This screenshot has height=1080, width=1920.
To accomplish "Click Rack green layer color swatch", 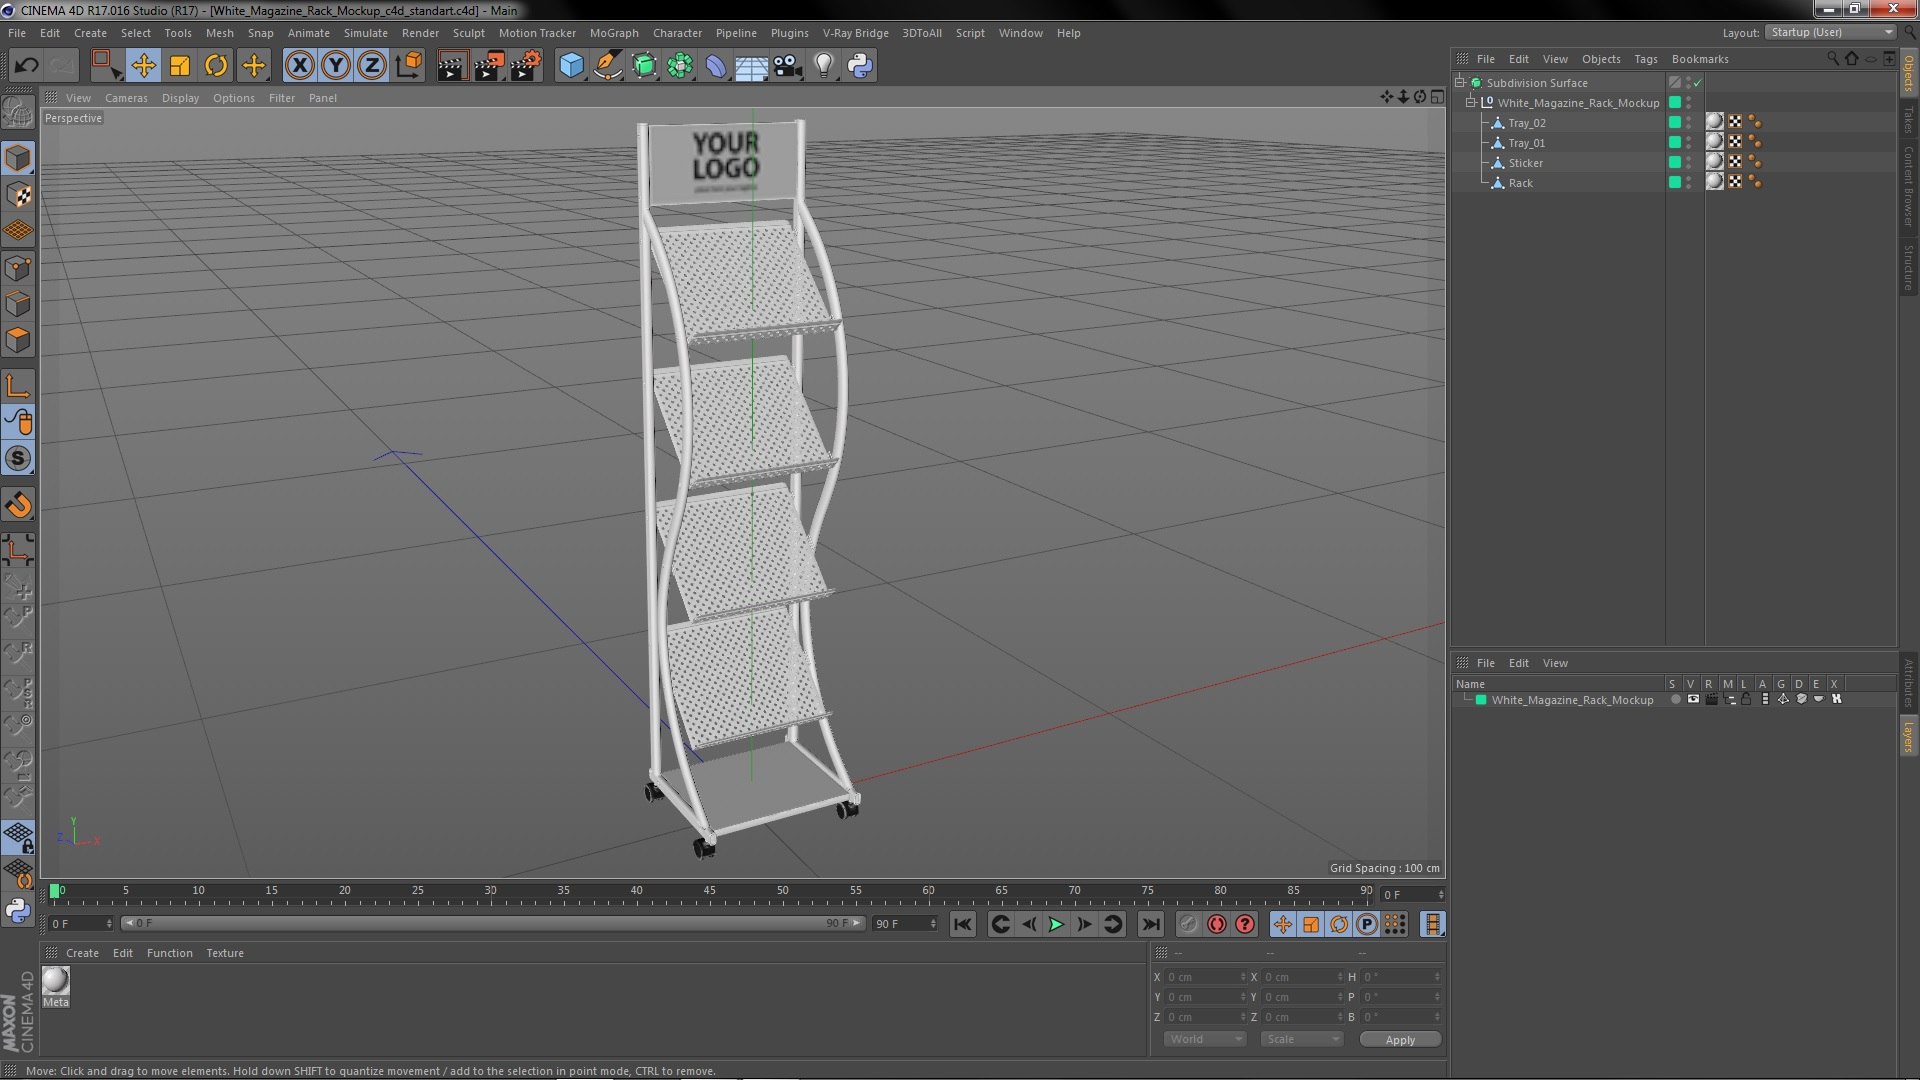I will (x=1675, y=182).
